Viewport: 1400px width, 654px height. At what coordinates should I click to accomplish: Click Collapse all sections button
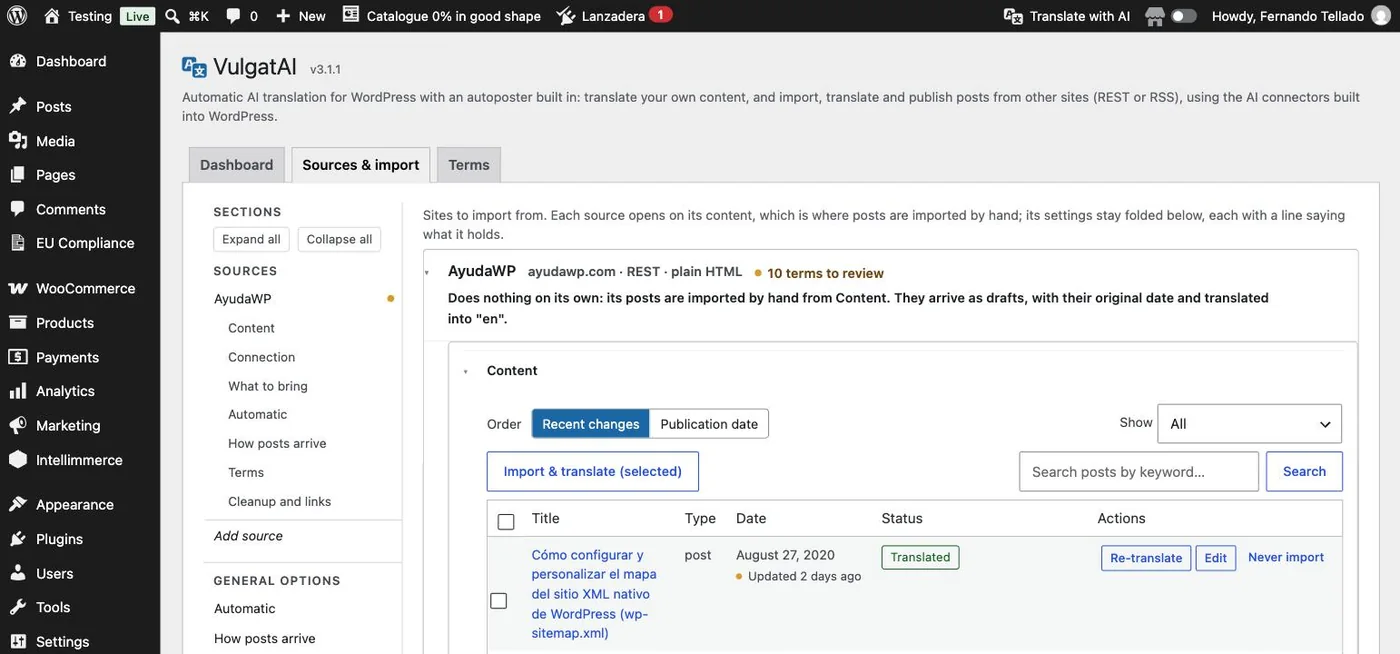point(339,239)
